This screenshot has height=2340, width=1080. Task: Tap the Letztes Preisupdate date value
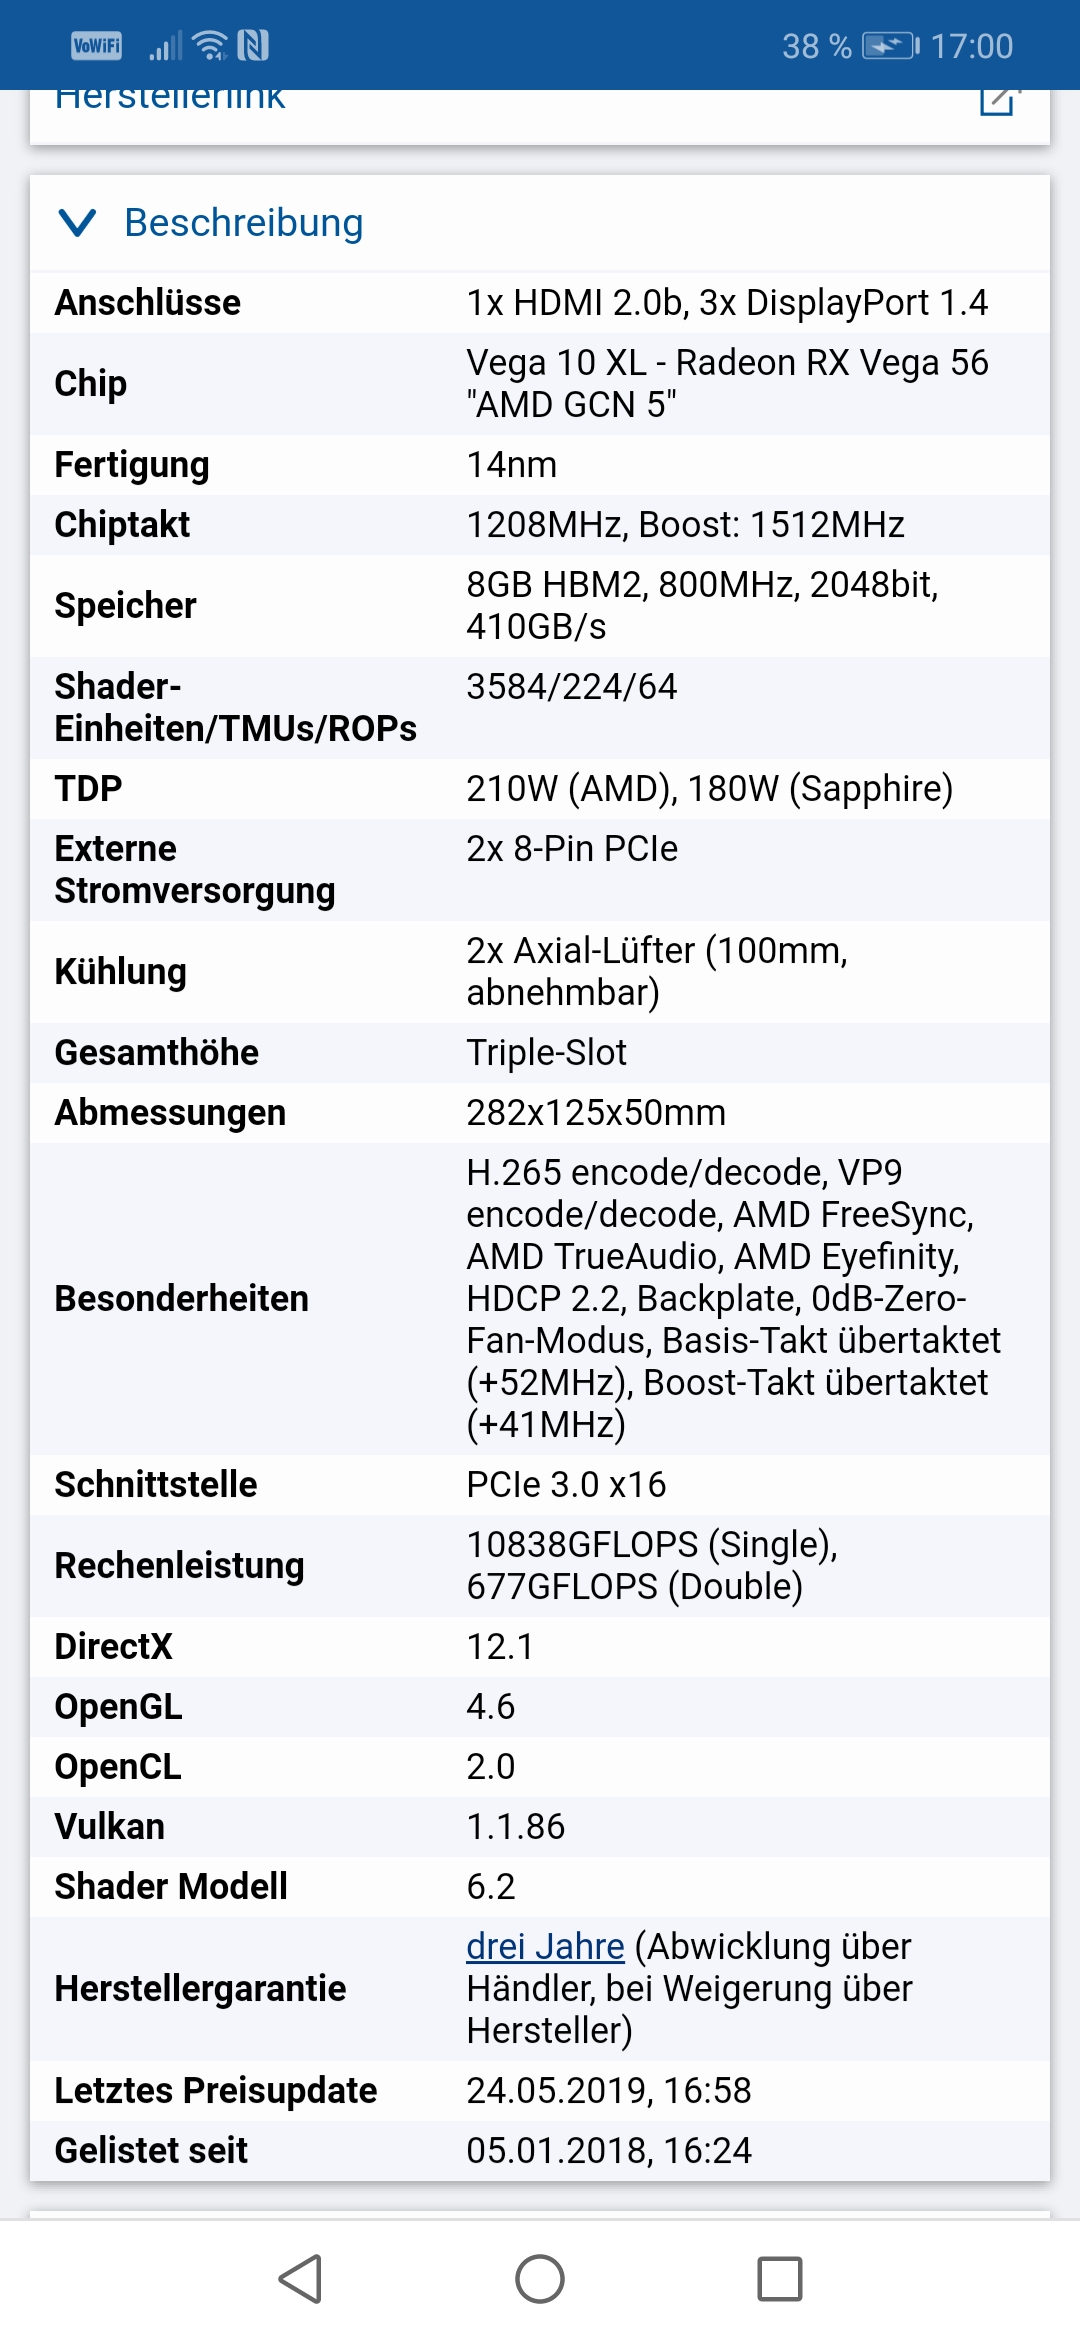coord(609,2090)
